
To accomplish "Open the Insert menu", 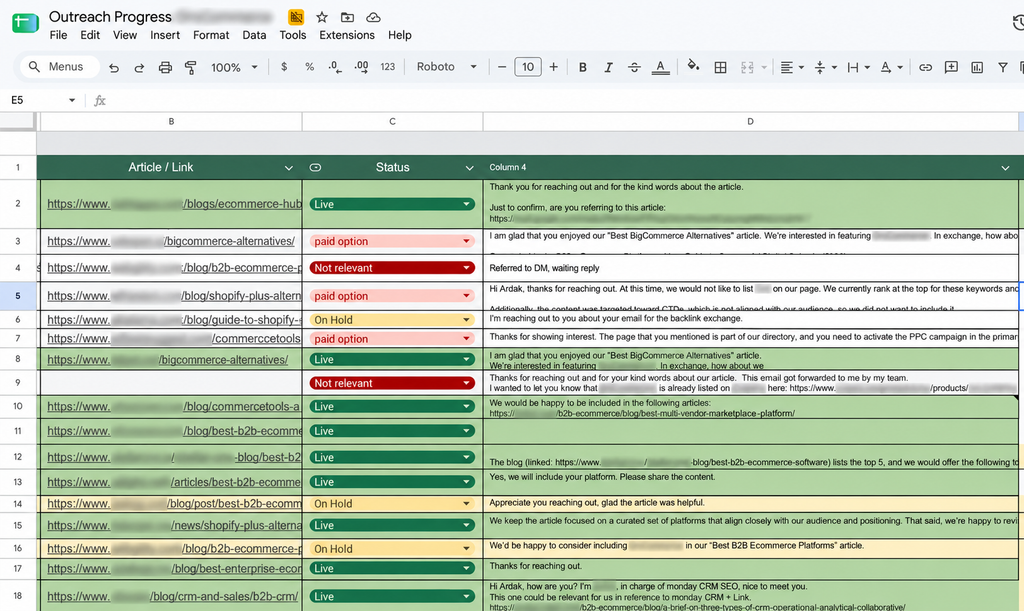I will coord(165,35).
